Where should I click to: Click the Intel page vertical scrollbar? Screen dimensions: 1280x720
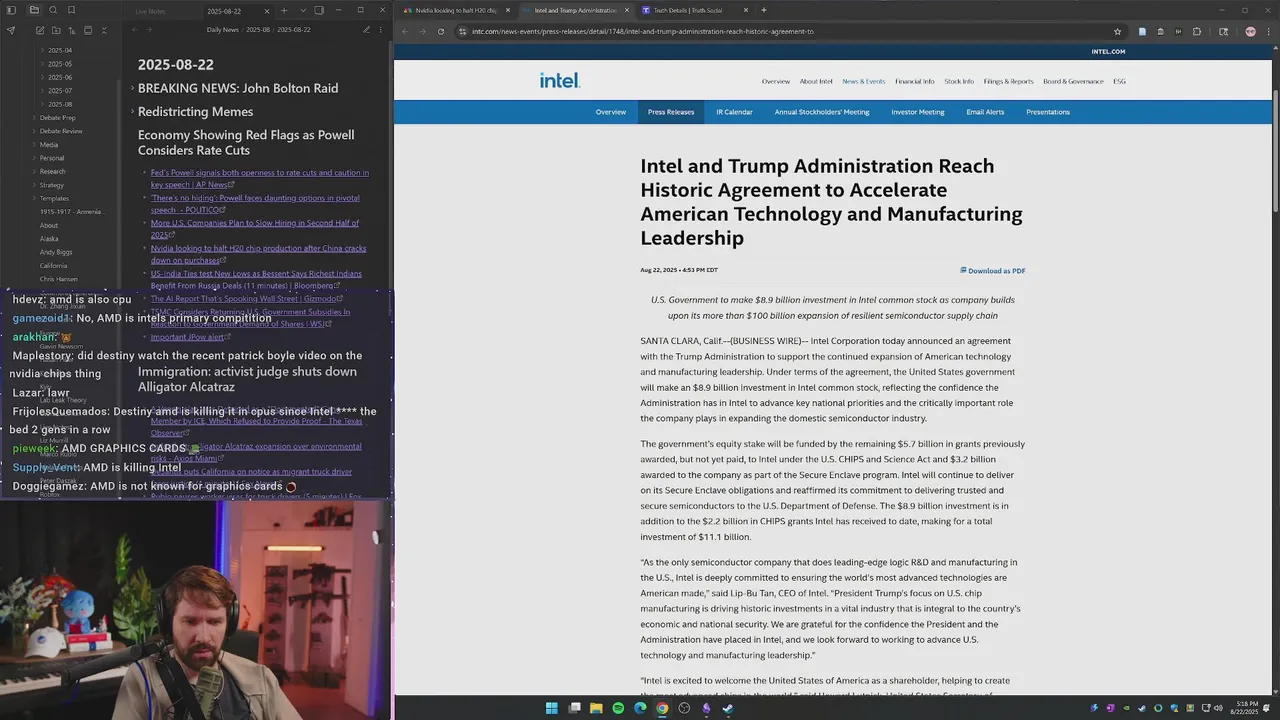coord(1275,150)
